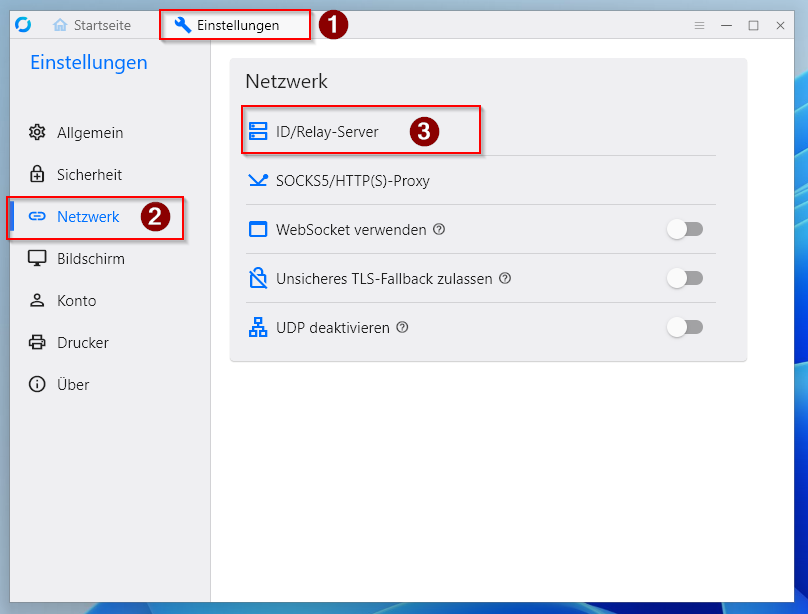The image size is (808, 614).
Task: Maximize the RustDesk window
Action: pyautogui.click(x=753, y=25)
